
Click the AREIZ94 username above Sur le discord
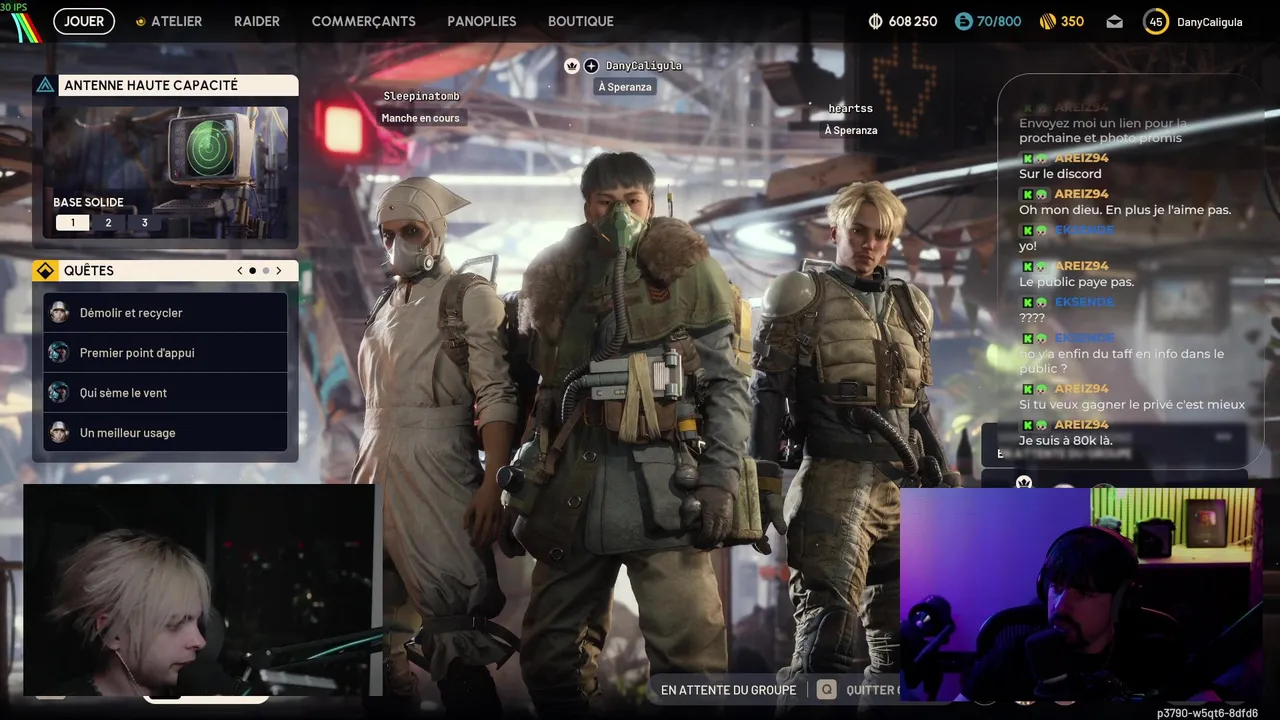tap(1081, 158)
